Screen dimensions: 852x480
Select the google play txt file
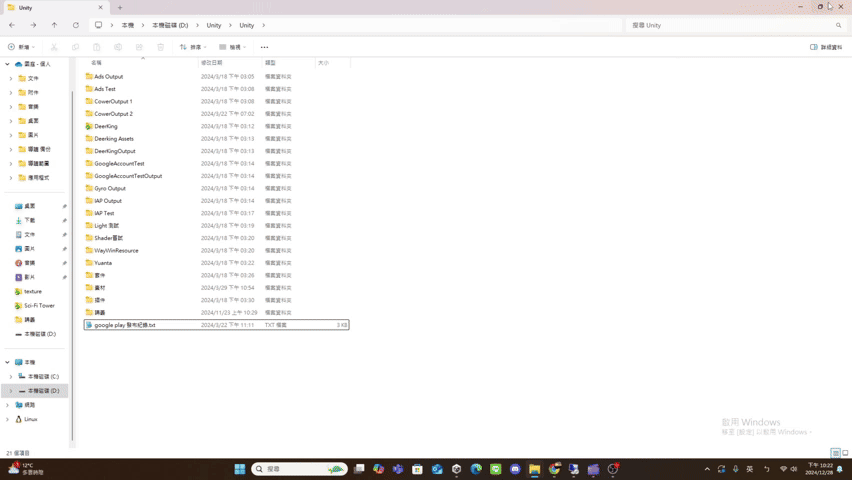[x=124, y=325]
